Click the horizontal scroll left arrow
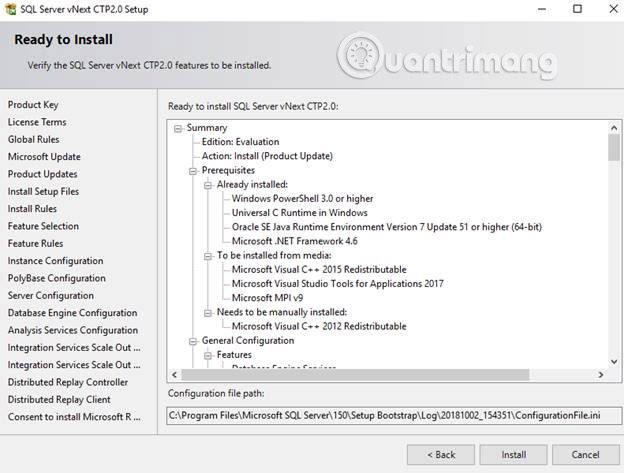This screenshot has height=473, width=624. (x=174, y=375)
